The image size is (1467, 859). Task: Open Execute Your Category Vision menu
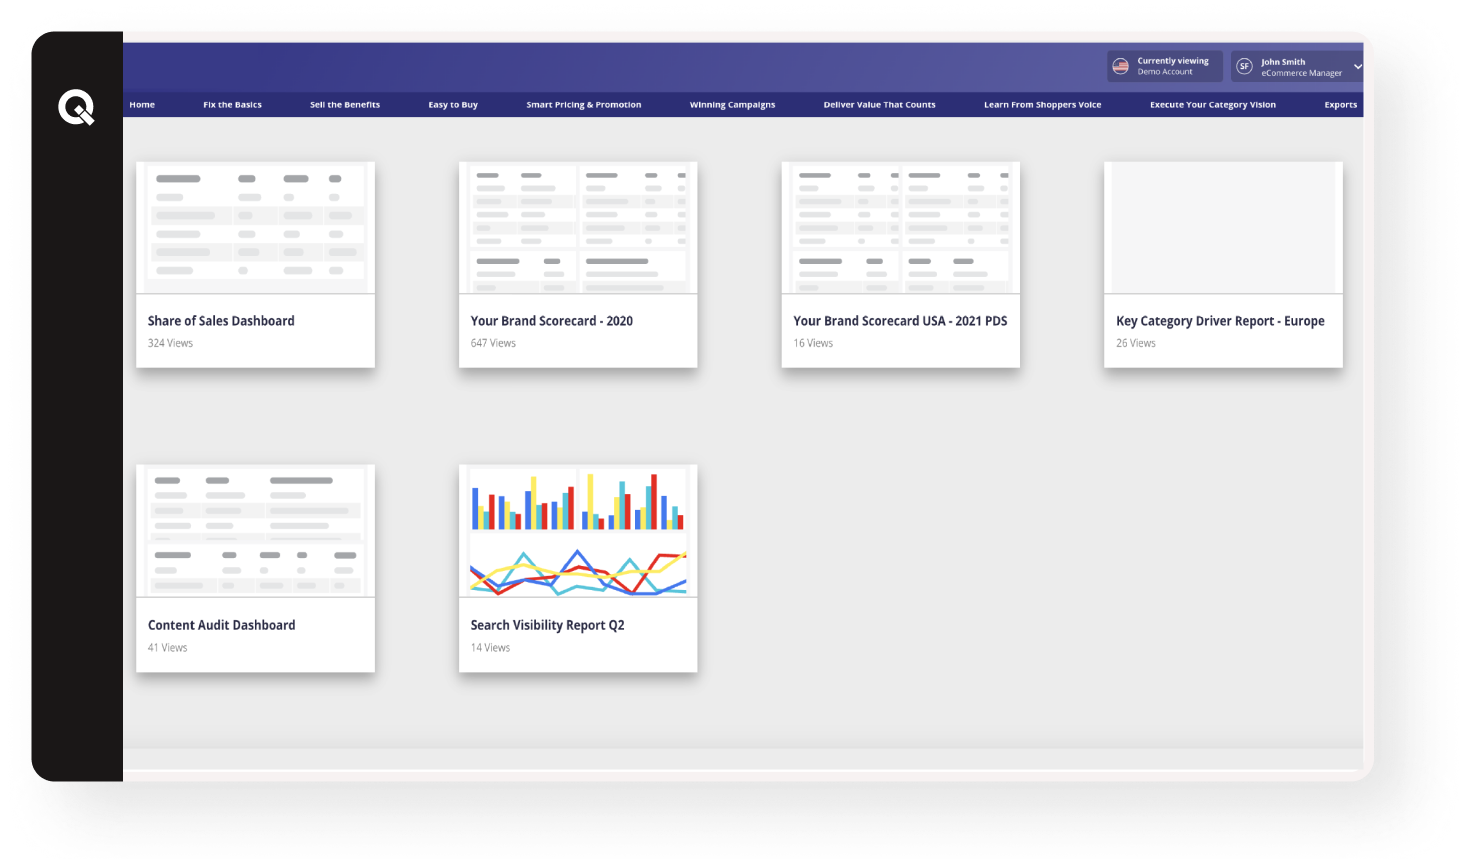point(1213,104)
